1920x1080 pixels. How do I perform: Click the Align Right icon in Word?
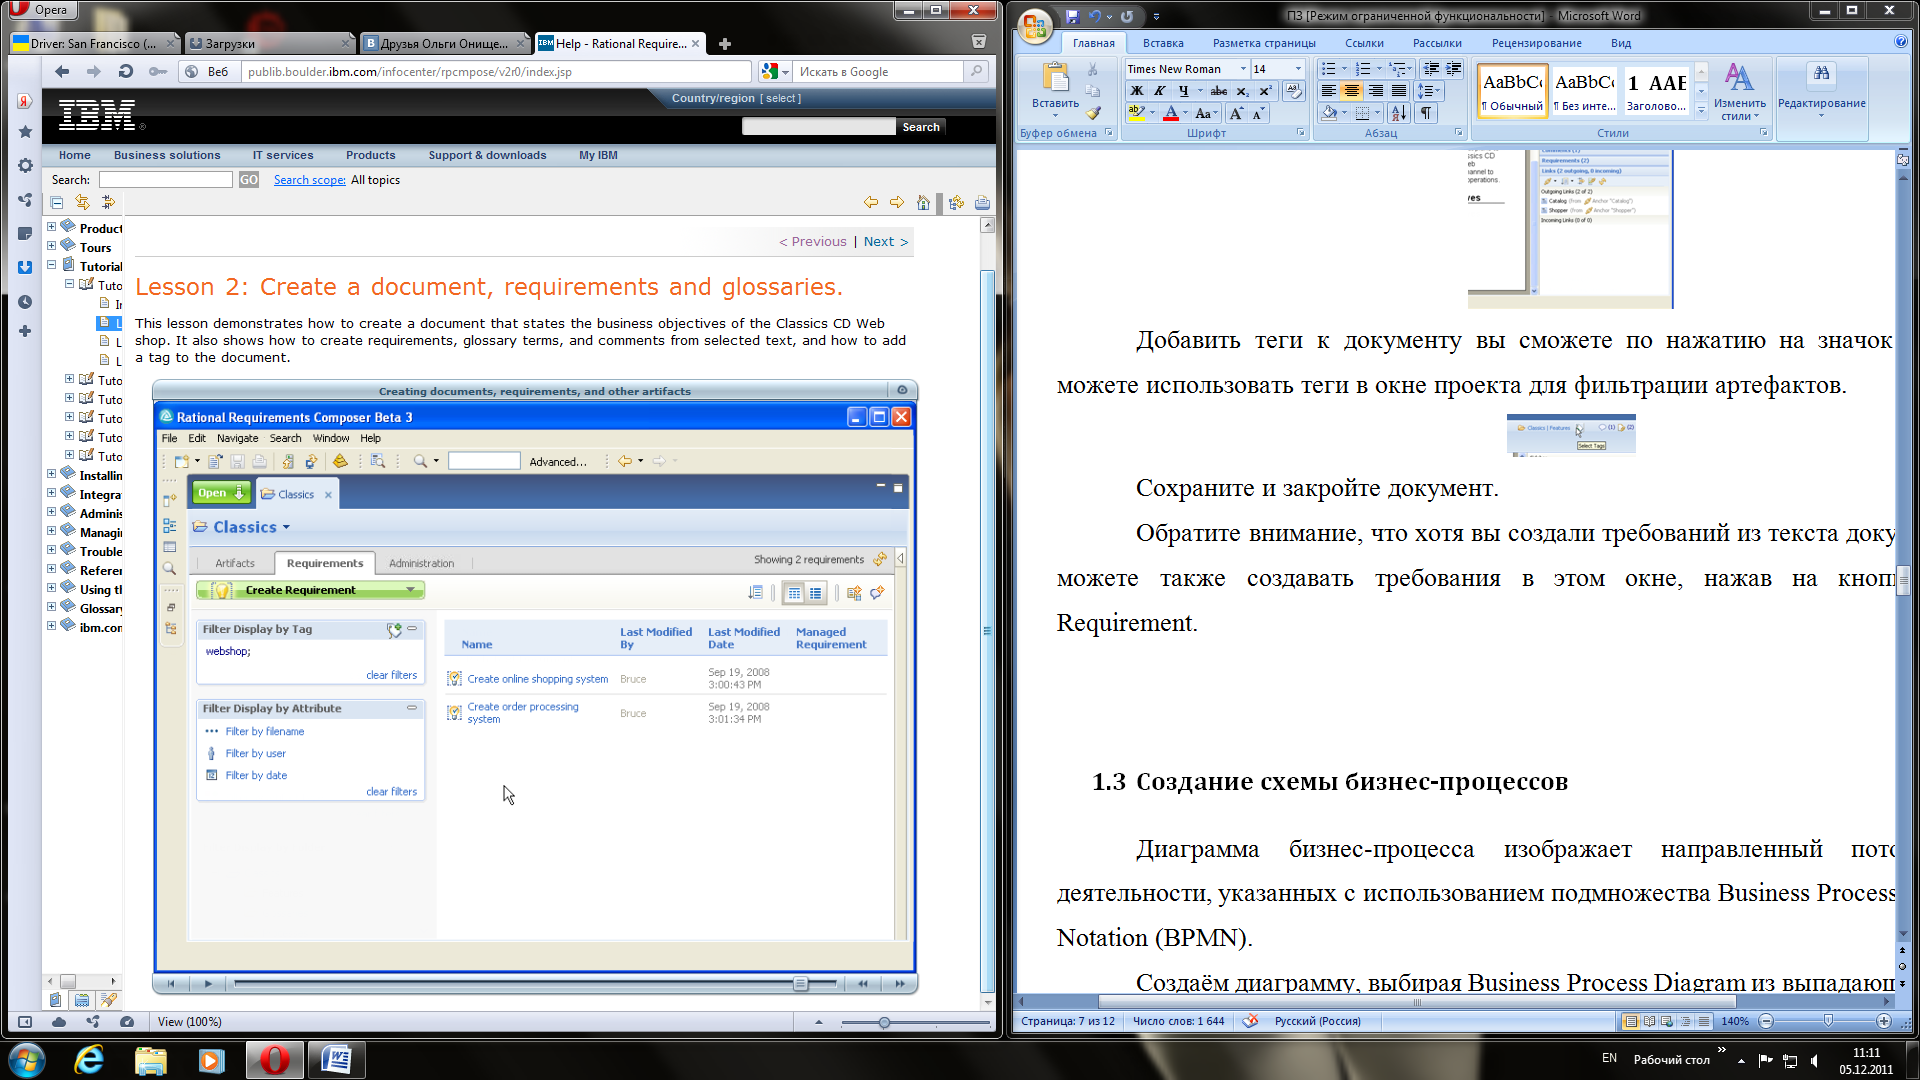(1376, 91)
